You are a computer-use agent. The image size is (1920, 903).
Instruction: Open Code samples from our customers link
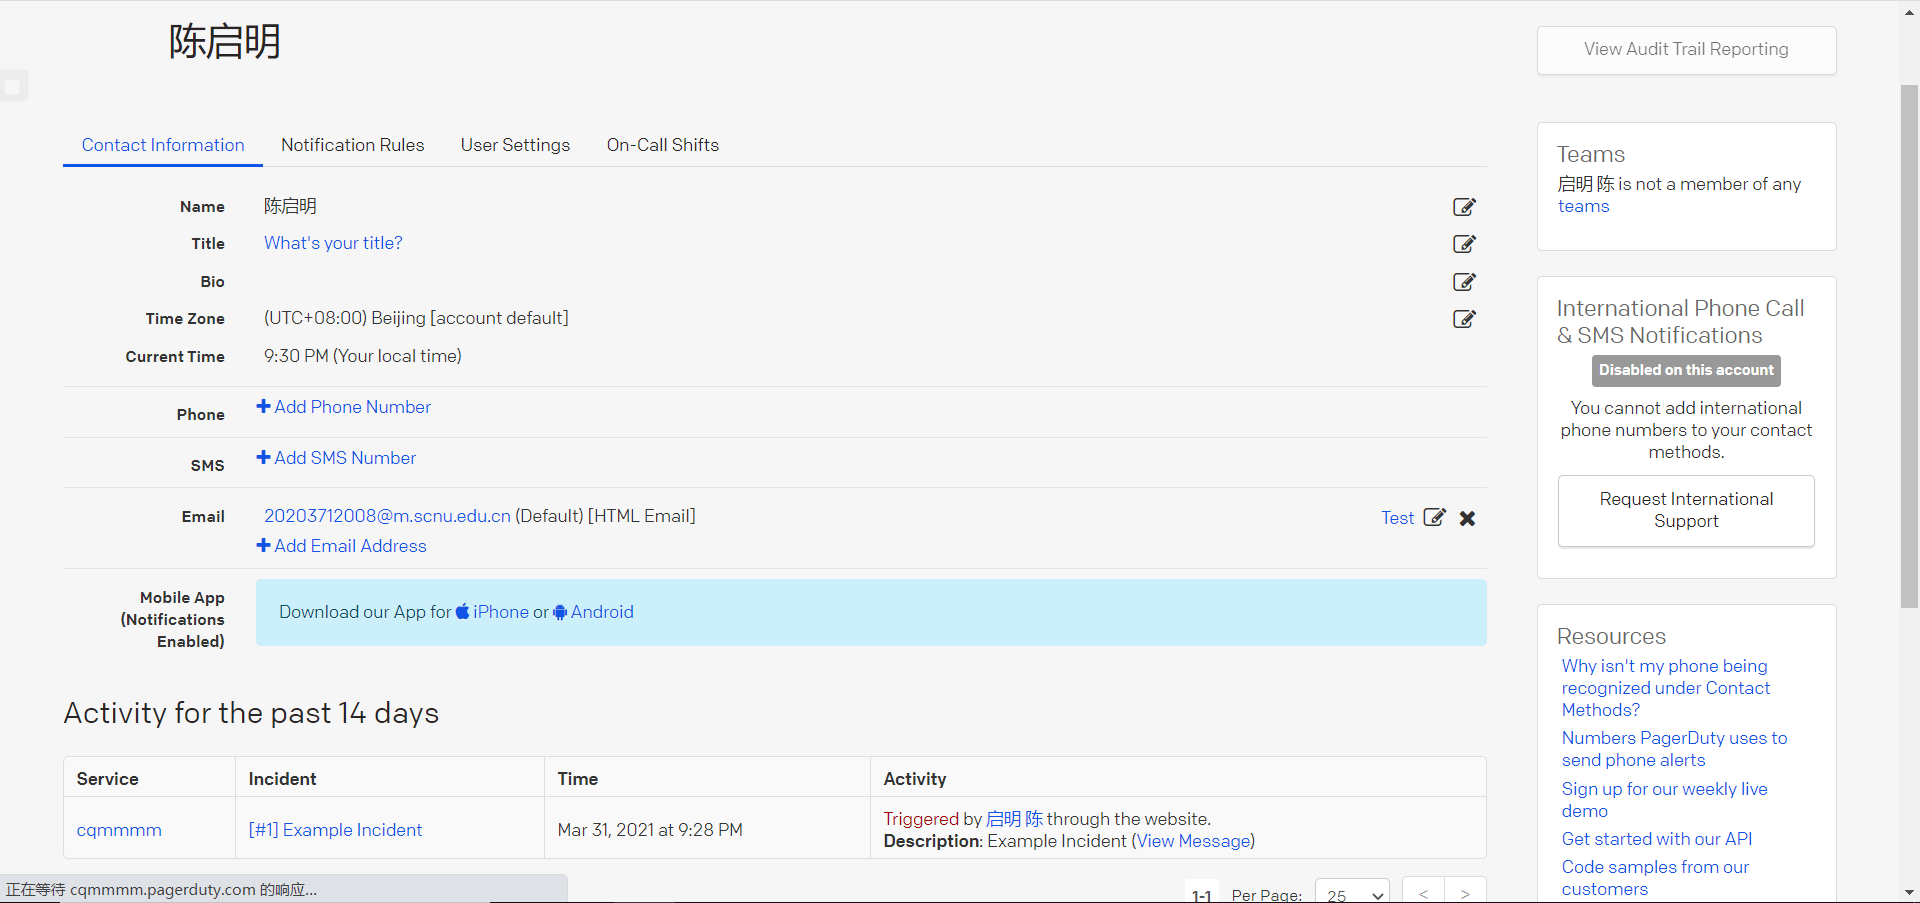click(x=1655, y=878)
